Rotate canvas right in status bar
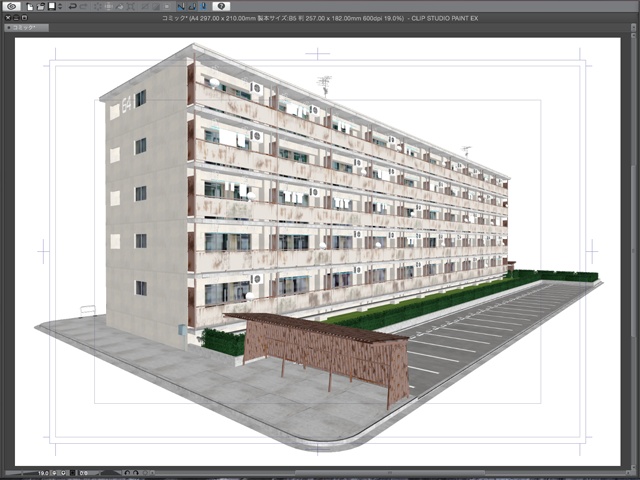Image resolution: width=640 pixels, height=480 pixels. 136,473
